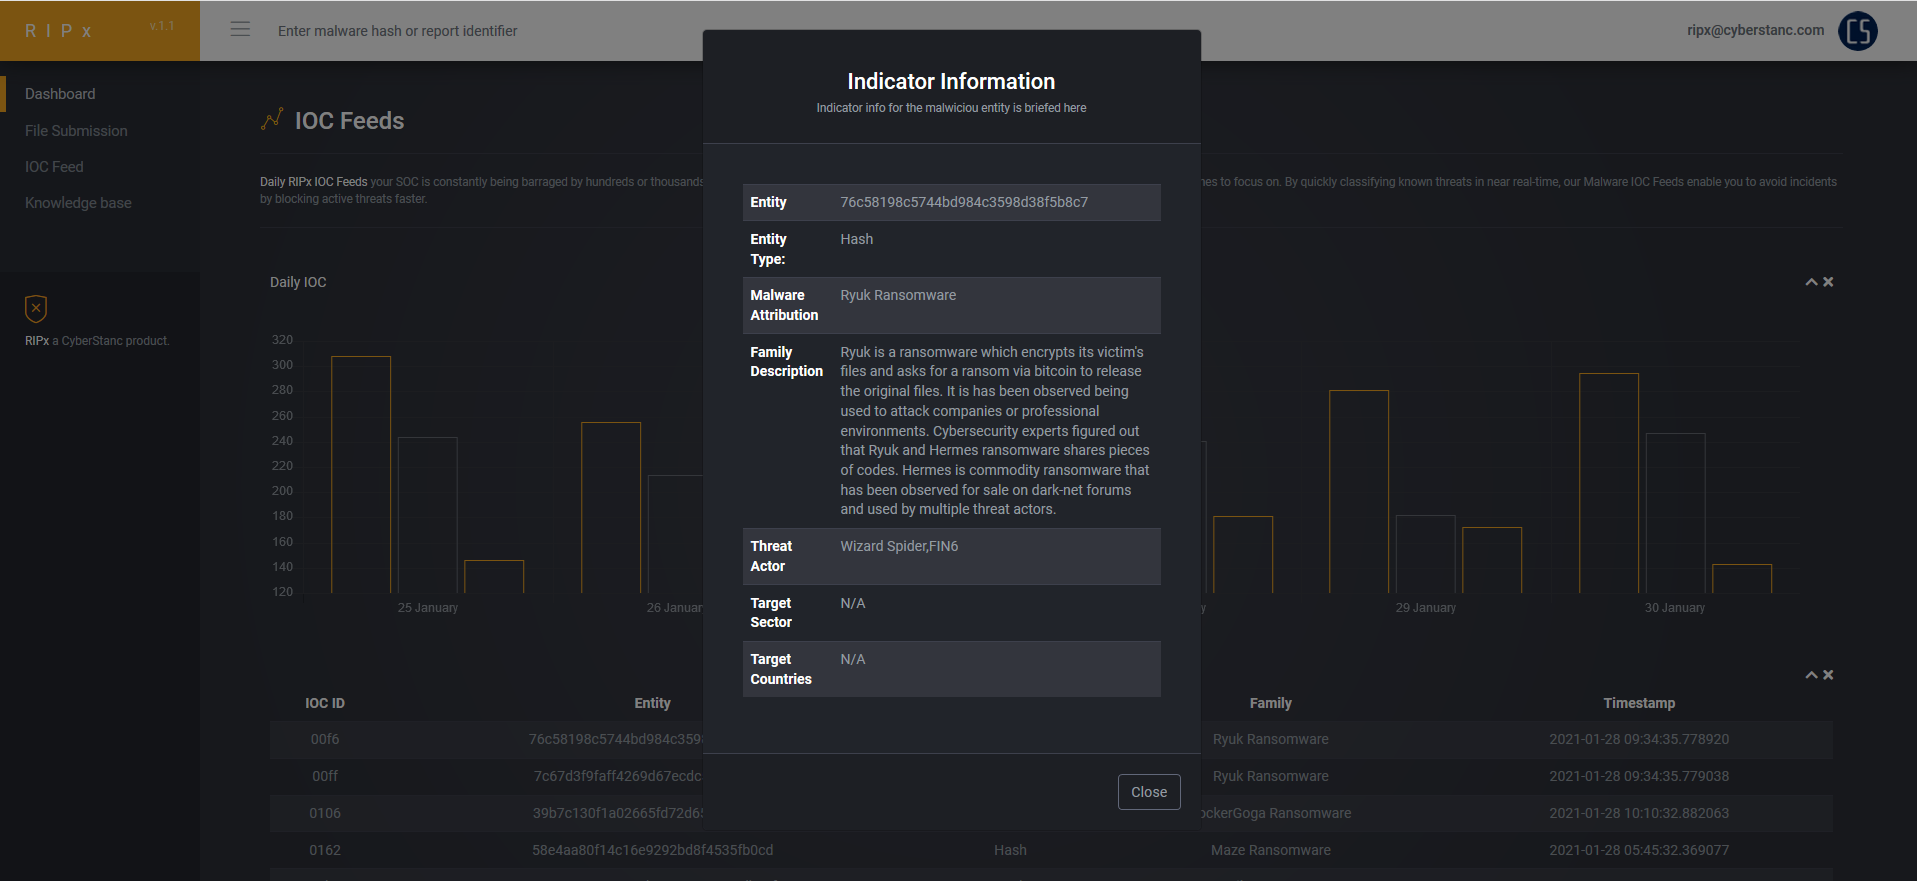Viewport: 1917px width, 881px height.
Task: Open Knowledge base page
Action: 78,203
